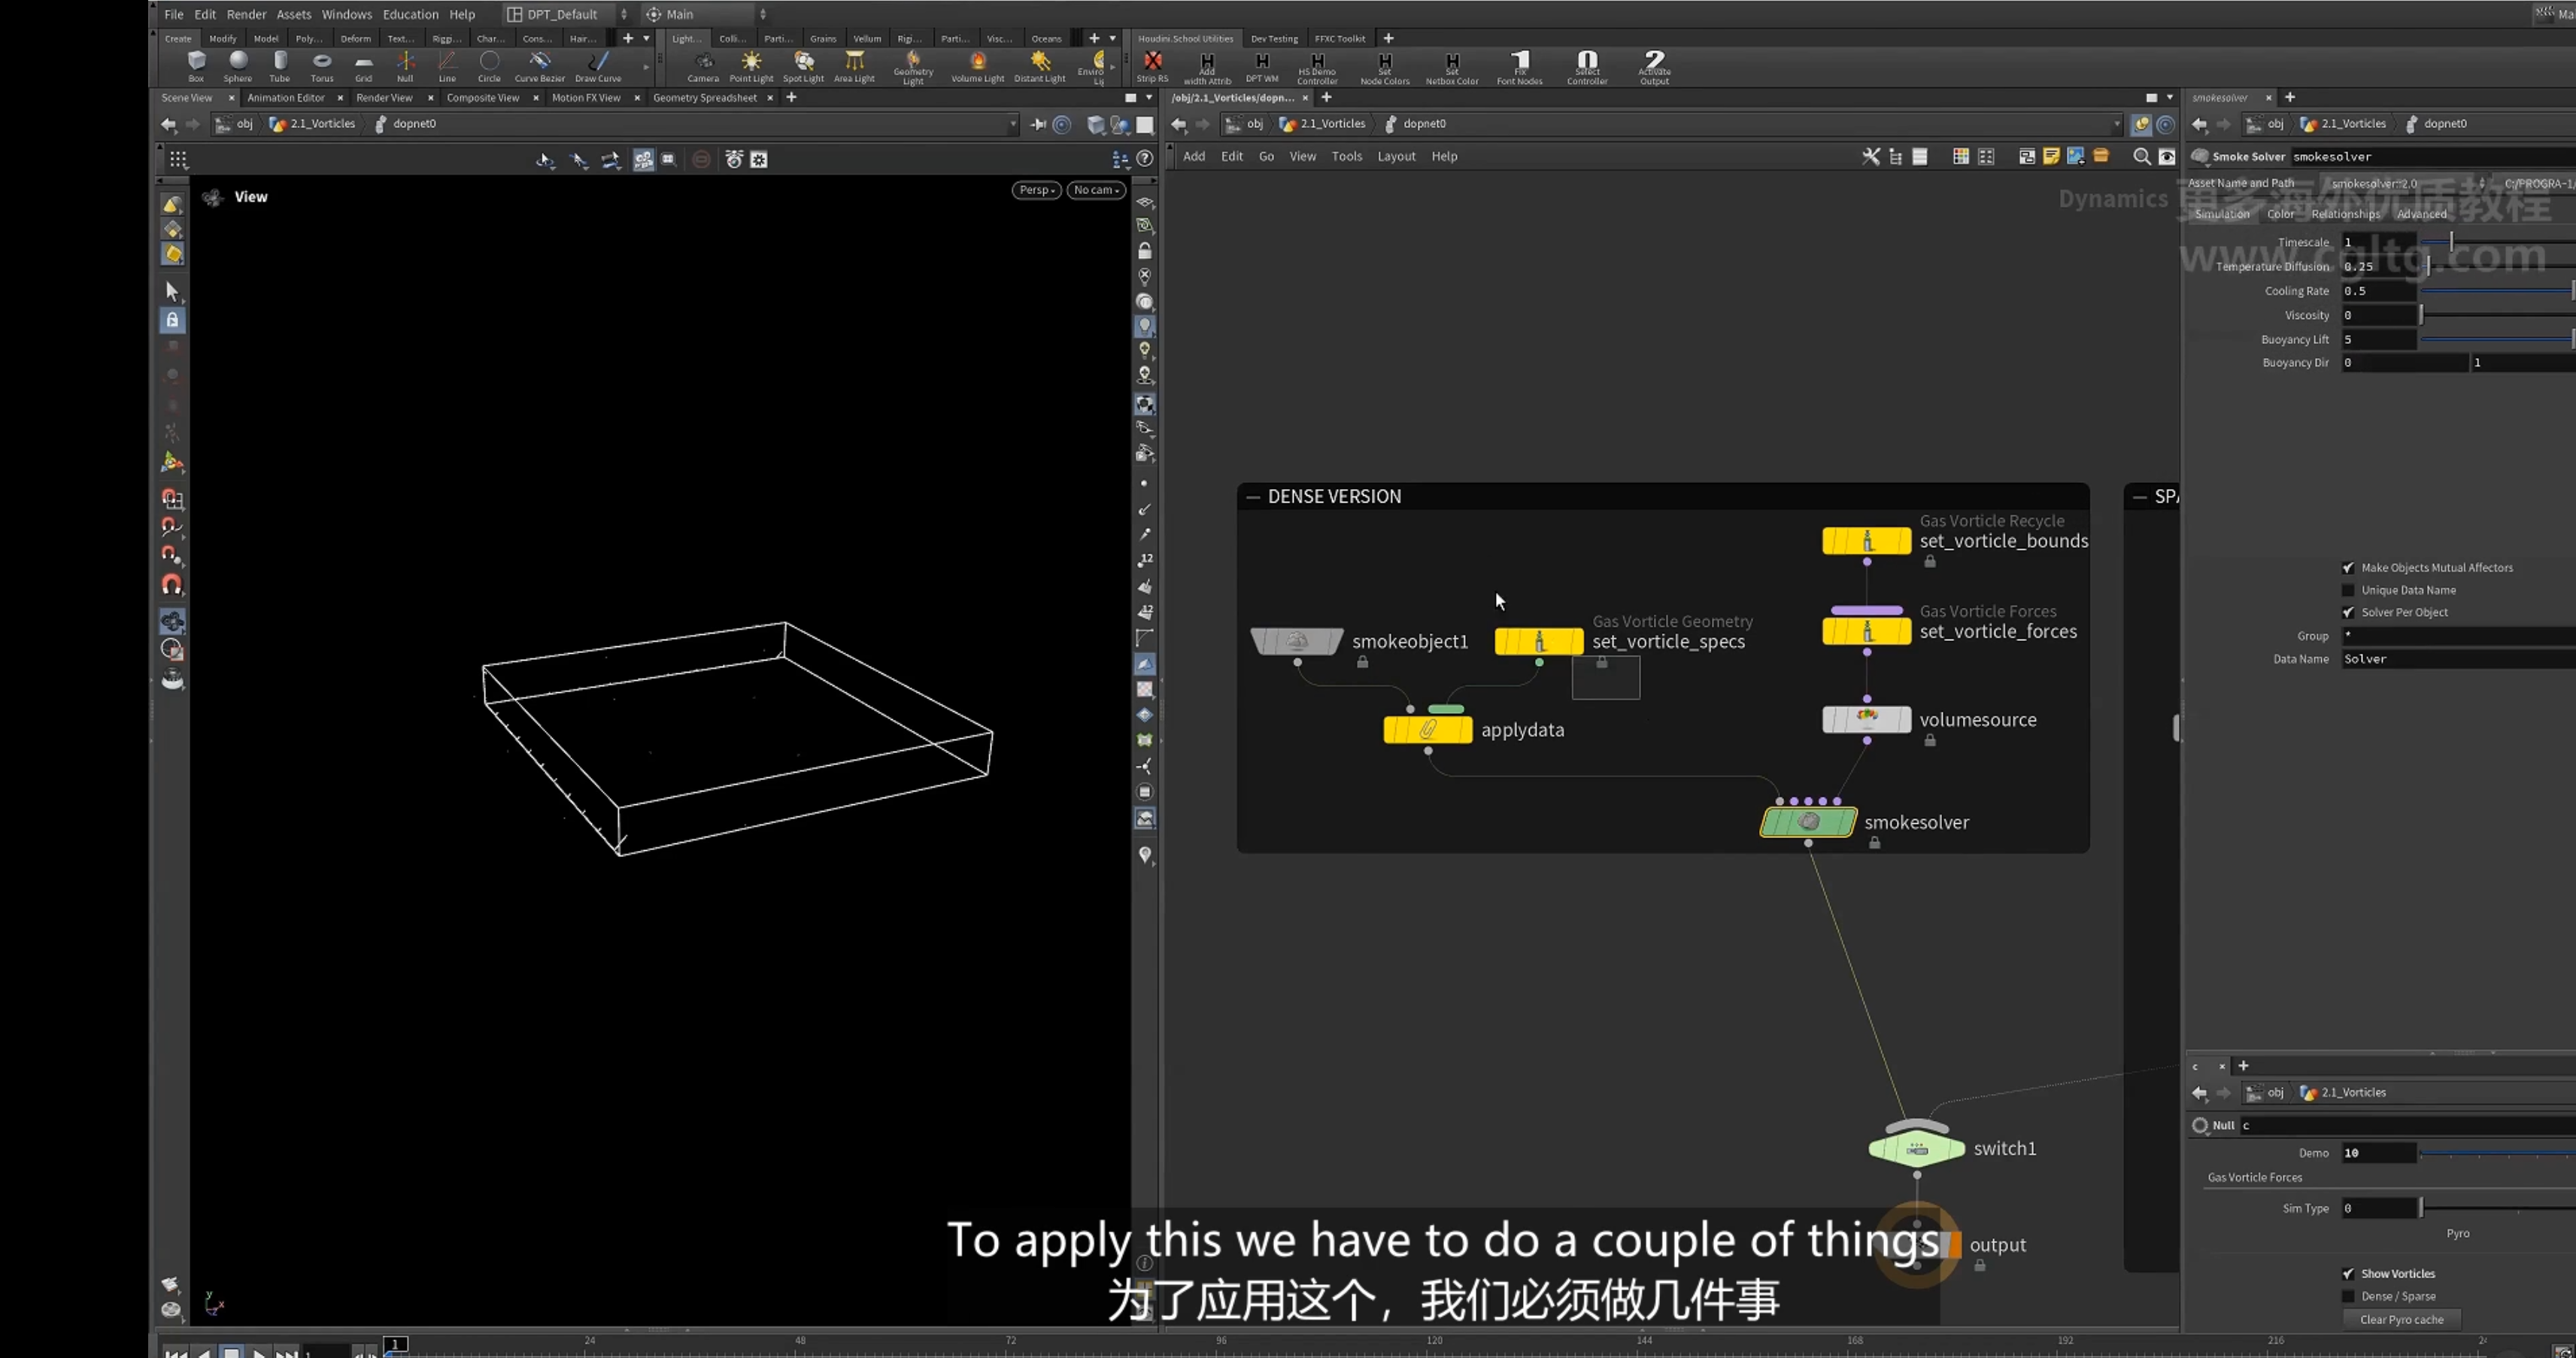Viewport: 2576px width, 1358px height.
Task: Click the Strip RS utility icon
Action: 1152,66
